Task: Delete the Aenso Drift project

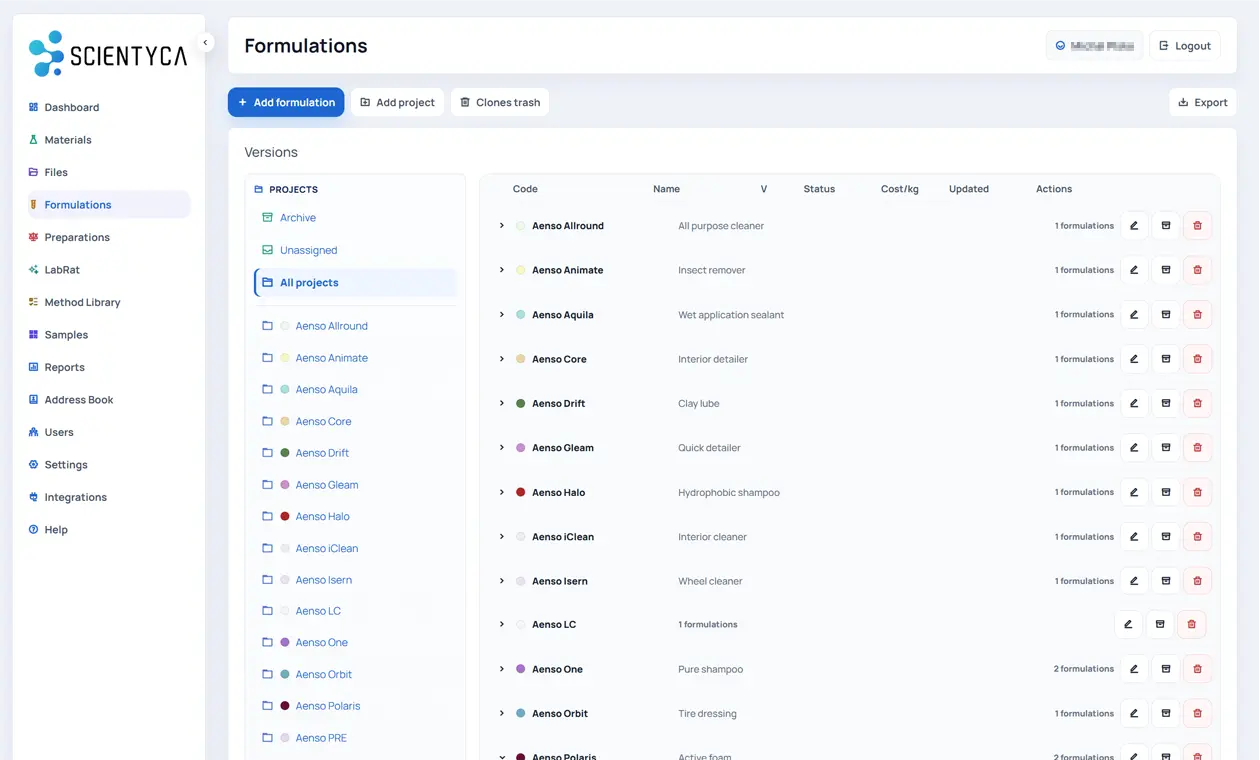Action: coord(1198,404)
